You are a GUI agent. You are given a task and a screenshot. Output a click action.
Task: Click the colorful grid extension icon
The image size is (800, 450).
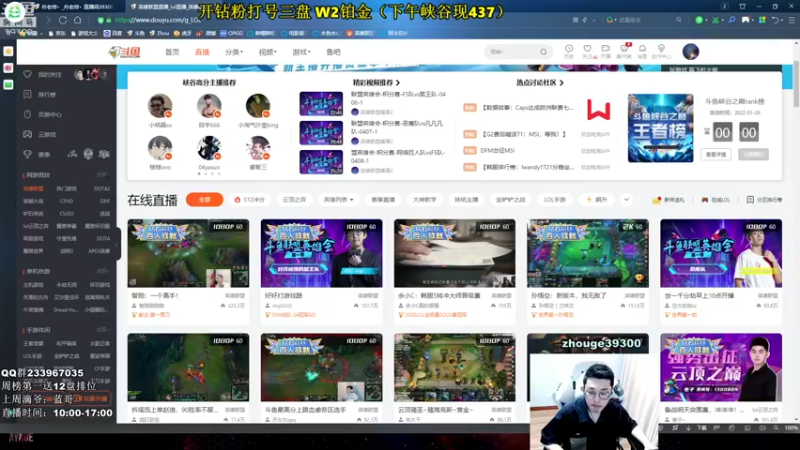point(762,20)
